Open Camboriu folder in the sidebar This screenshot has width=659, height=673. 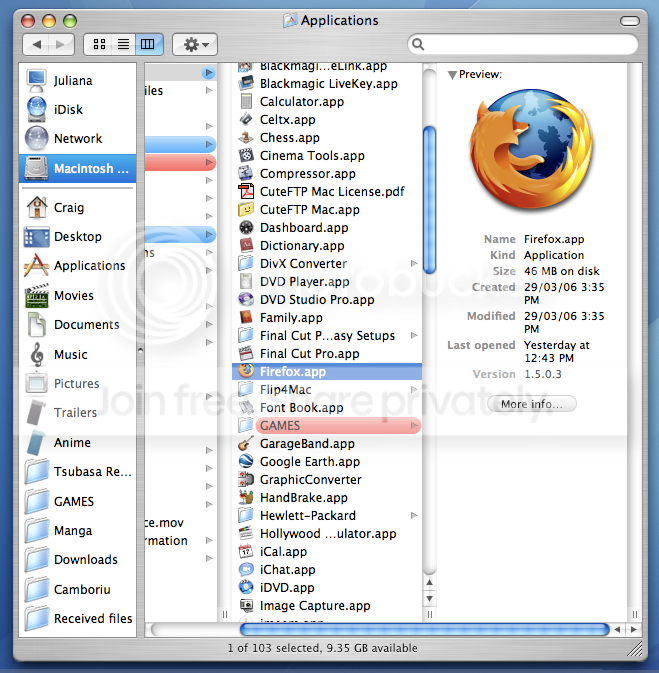click(78, 589)
